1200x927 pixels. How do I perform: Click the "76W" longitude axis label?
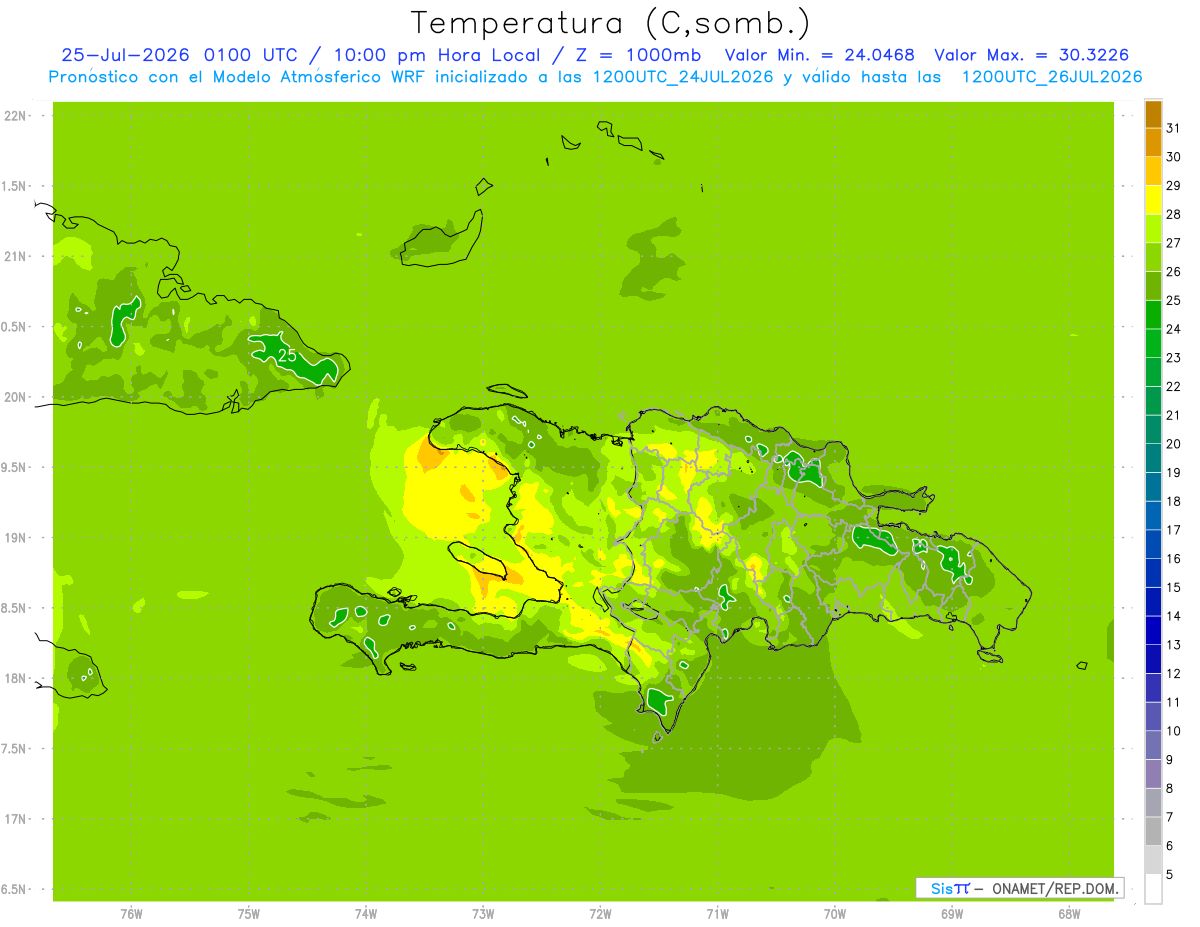(131, 914)
